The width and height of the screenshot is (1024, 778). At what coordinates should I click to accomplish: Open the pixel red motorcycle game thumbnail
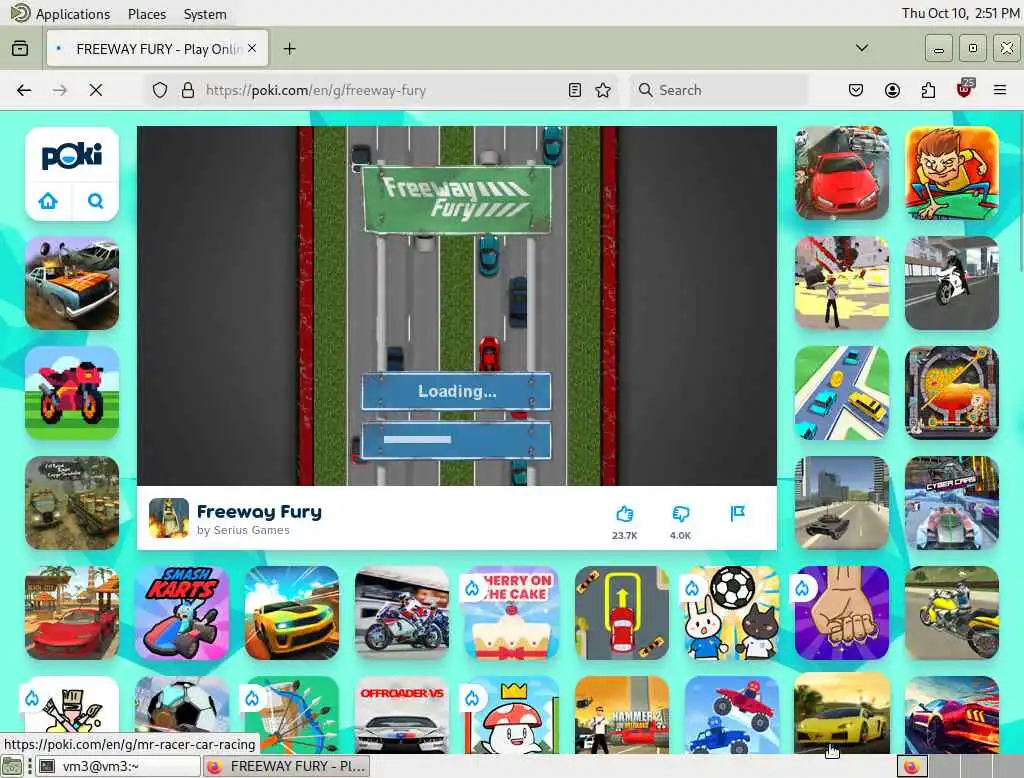tap(72, 393)
